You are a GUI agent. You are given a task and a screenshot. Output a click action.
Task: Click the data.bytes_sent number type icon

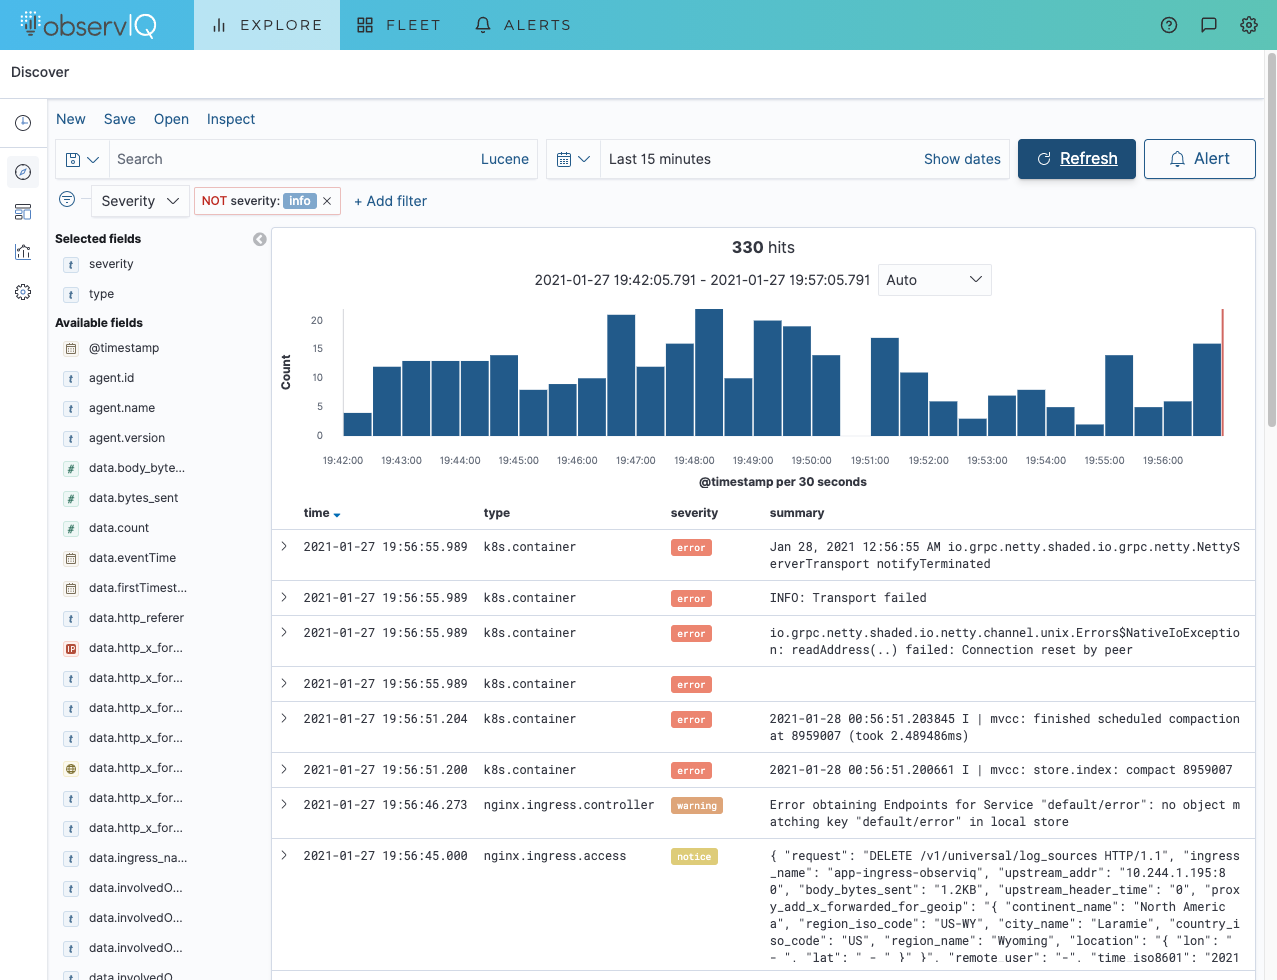coord(71,498)
